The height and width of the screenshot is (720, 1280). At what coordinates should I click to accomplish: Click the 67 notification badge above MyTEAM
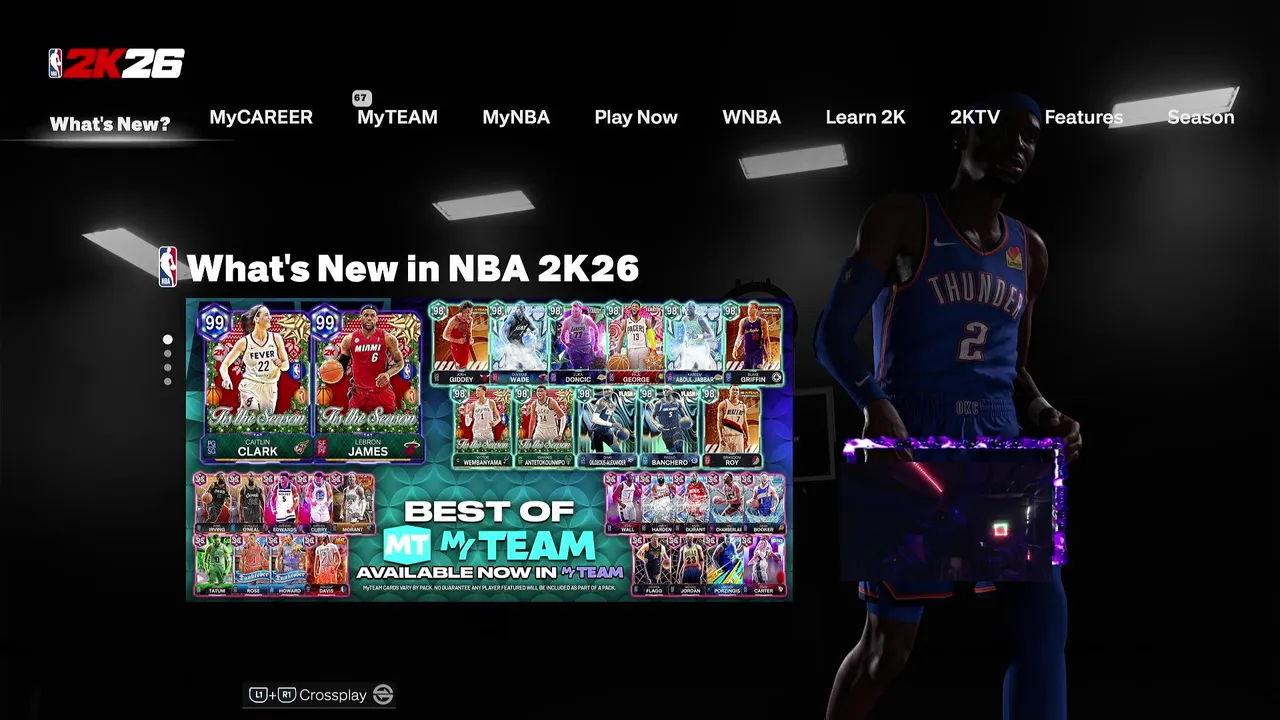click(x=362, y=98)
